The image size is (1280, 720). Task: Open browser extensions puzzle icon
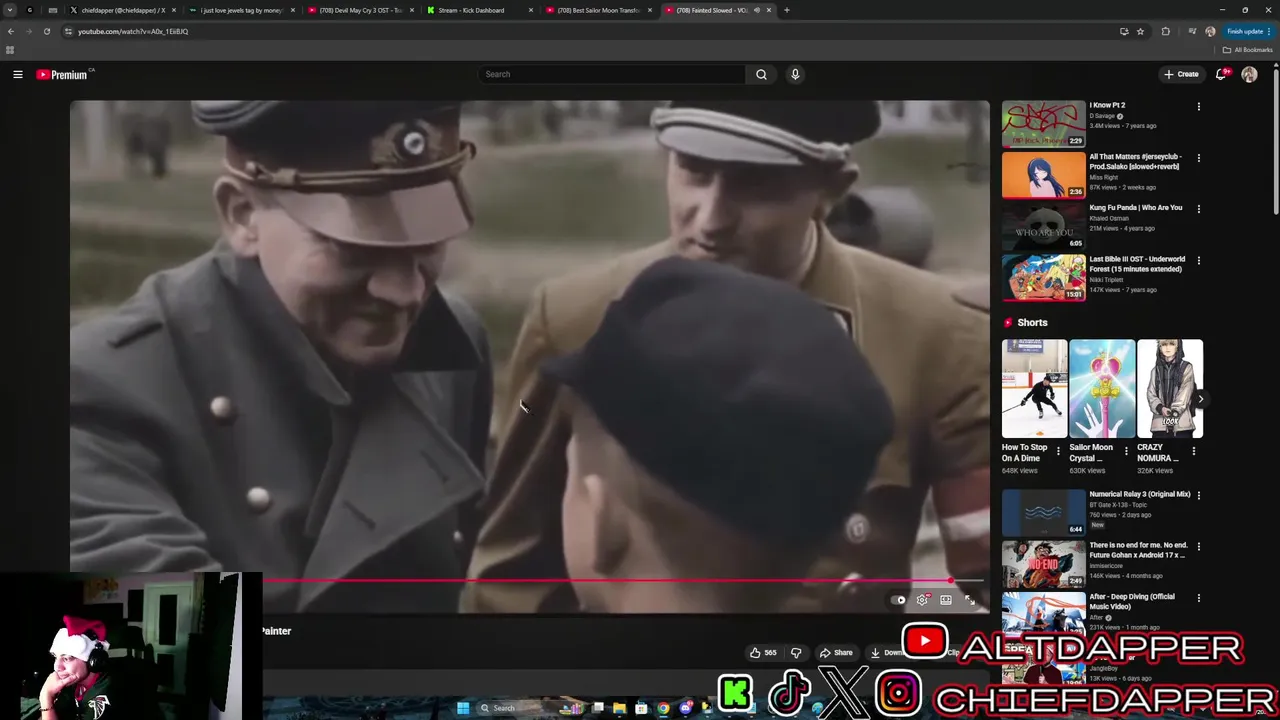pyautogui.click(x=1166, y=31)
